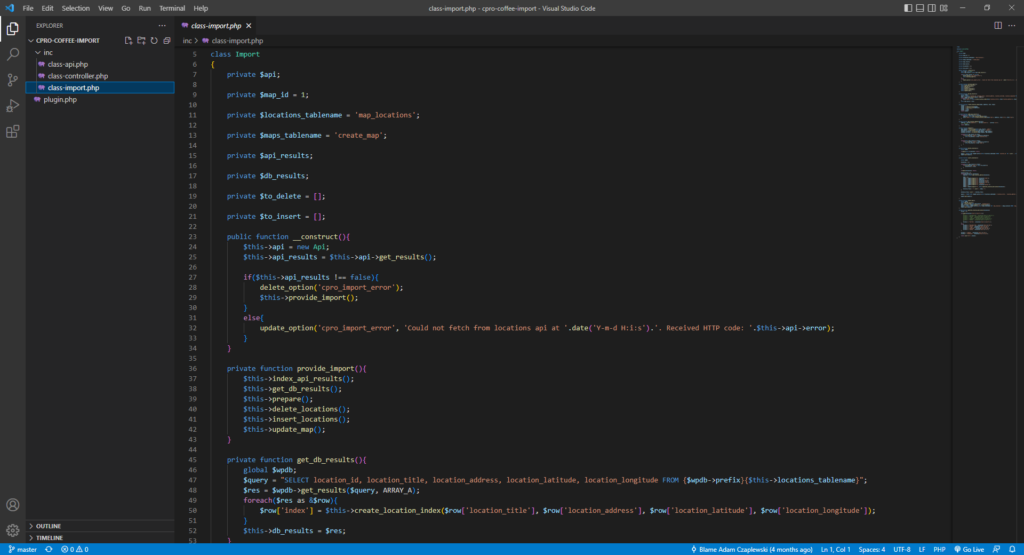1024x555 pixels.
Task: Refresh the Explorer file tree
Action: (154, 40)
